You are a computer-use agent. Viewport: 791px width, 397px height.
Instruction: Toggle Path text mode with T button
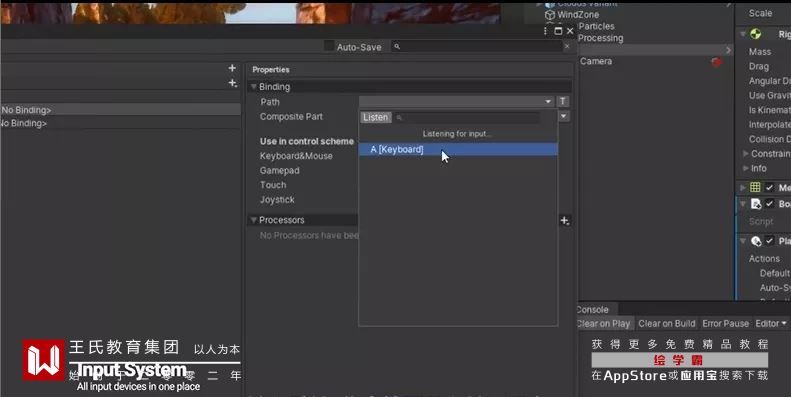click(562, 101)
